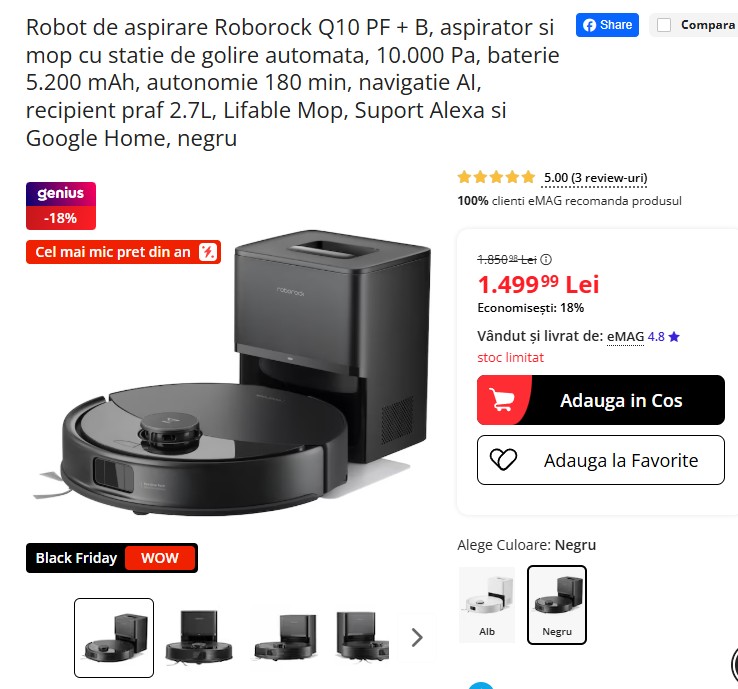Select the third product thumbnail
The height and width of the screenshot is (689, 738).
285,638
